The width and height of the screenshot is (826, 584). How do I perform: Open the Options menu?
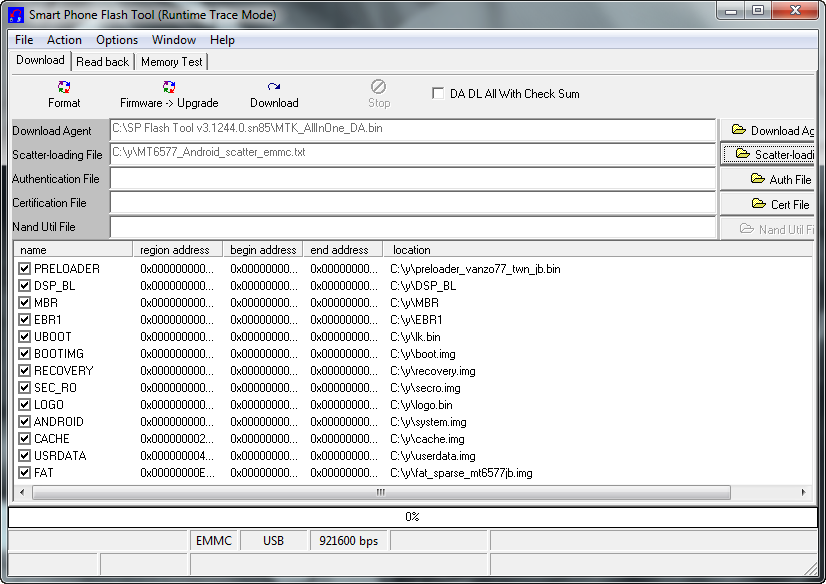[x=117, y=40]
